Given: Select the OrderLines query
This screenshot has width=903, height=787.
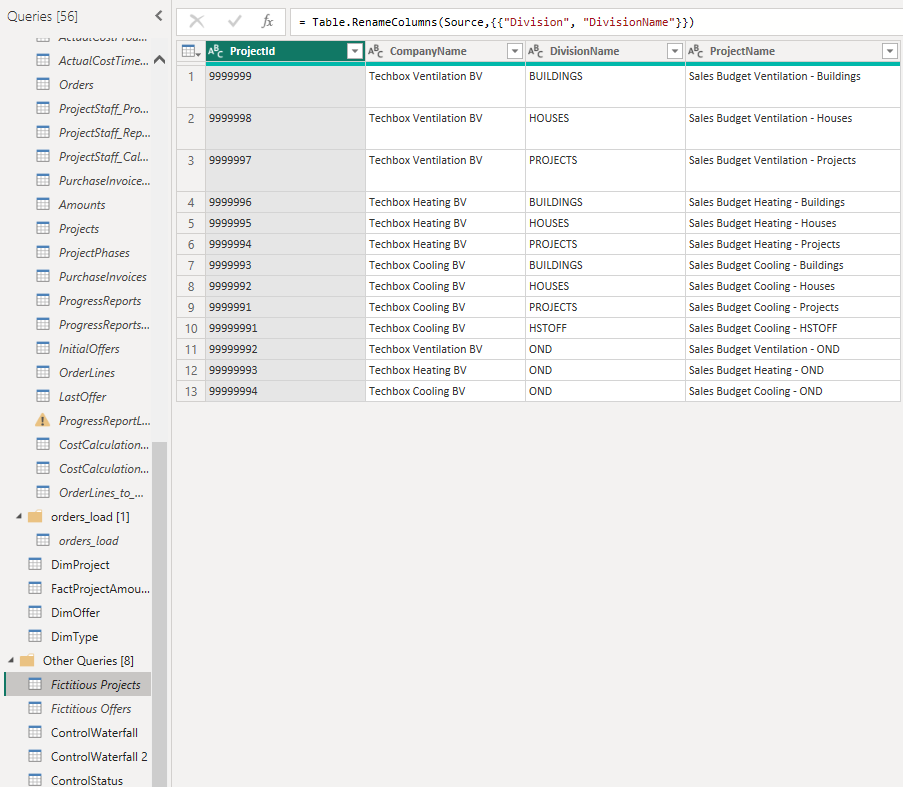Looking at the screenshot, I should pyautogui.click(x=86, y=372).
